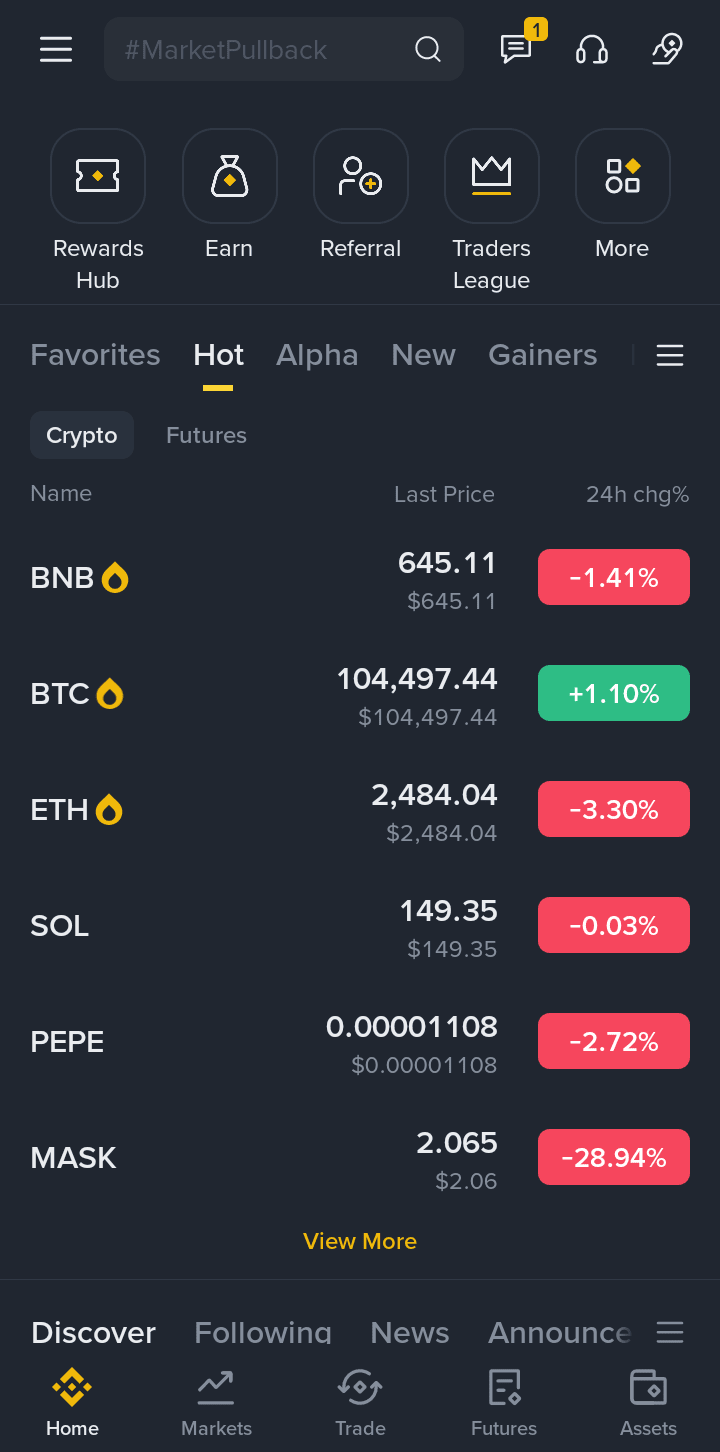This screenshot has height=1452, width=720.
Task: Open the Earn money bag icon
Action: 229,176
